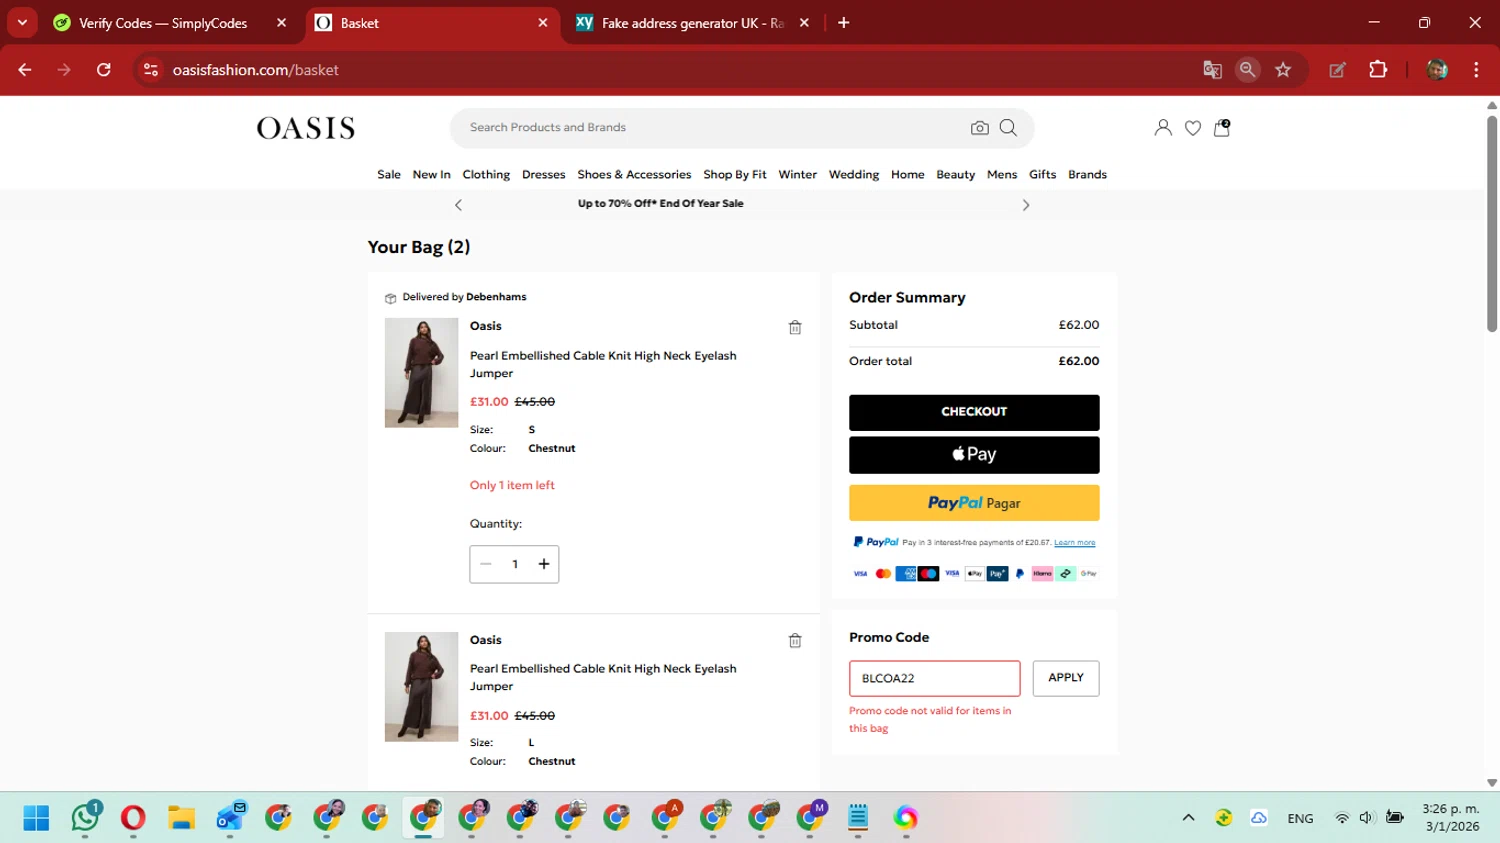Open the size S jumper thumbnail
Screen dimensions: 1500x843
(422, 373)
